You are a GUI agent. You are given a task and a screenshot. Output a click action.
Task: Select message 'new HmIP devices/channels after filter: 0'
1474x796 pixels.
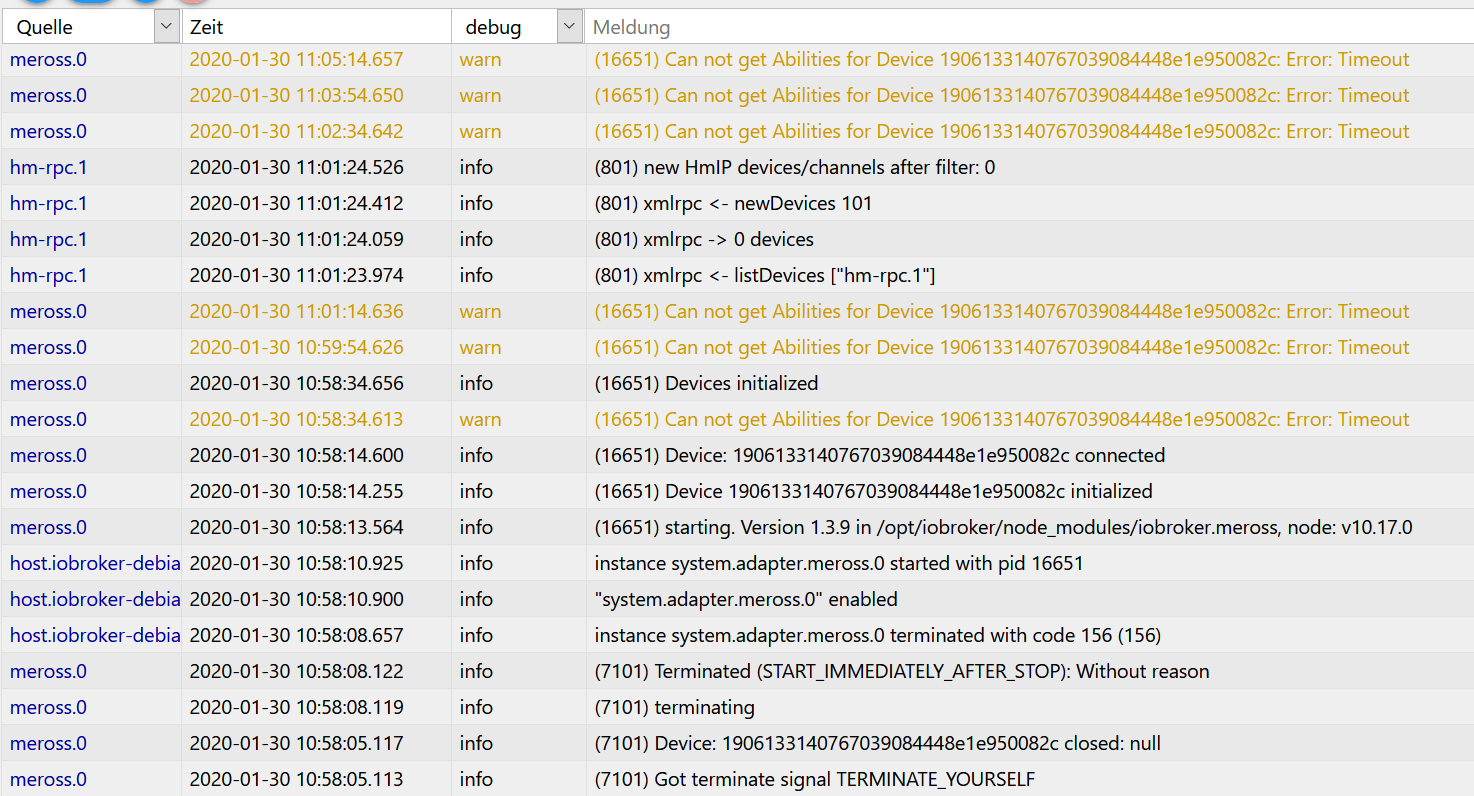(795, 167)
